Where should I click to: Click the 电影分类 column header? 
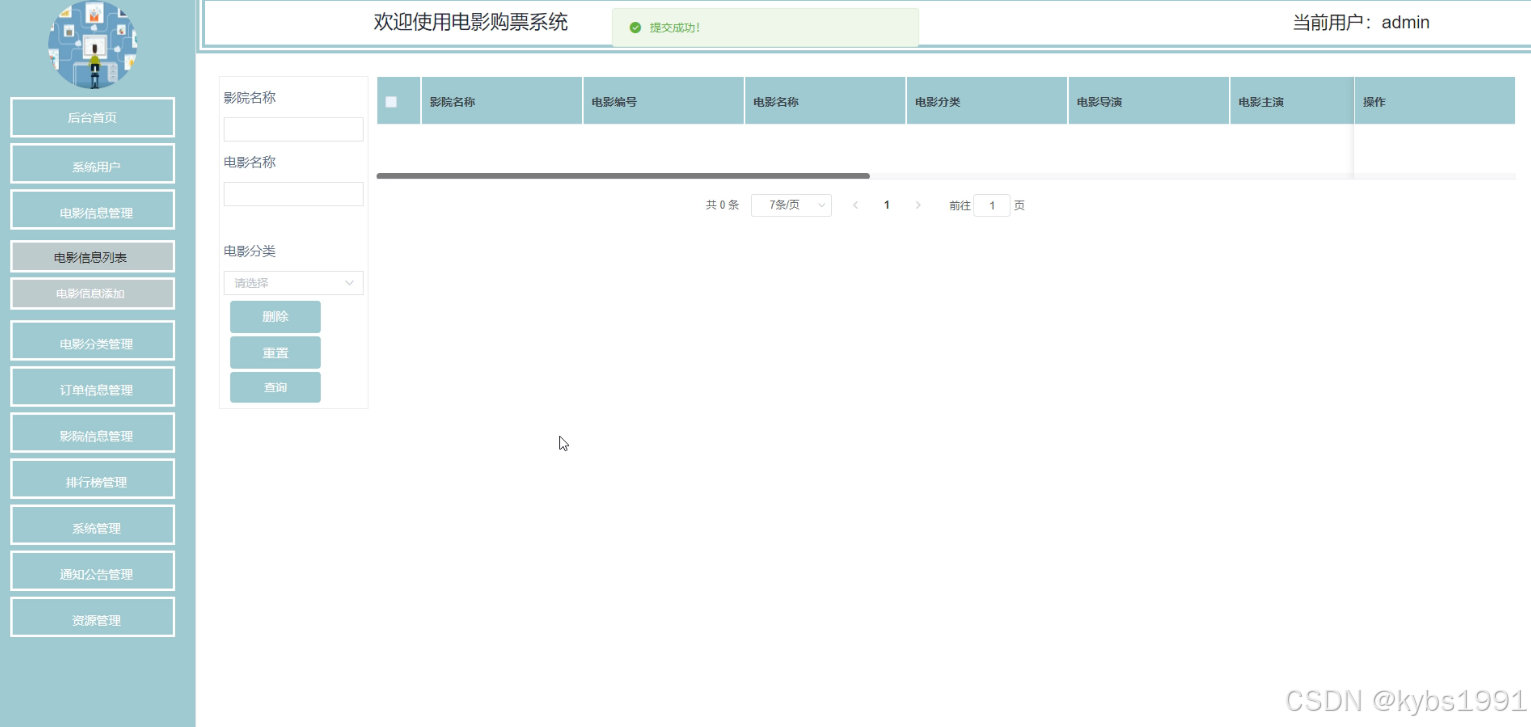pyautogui.click(x=987, y=101)
